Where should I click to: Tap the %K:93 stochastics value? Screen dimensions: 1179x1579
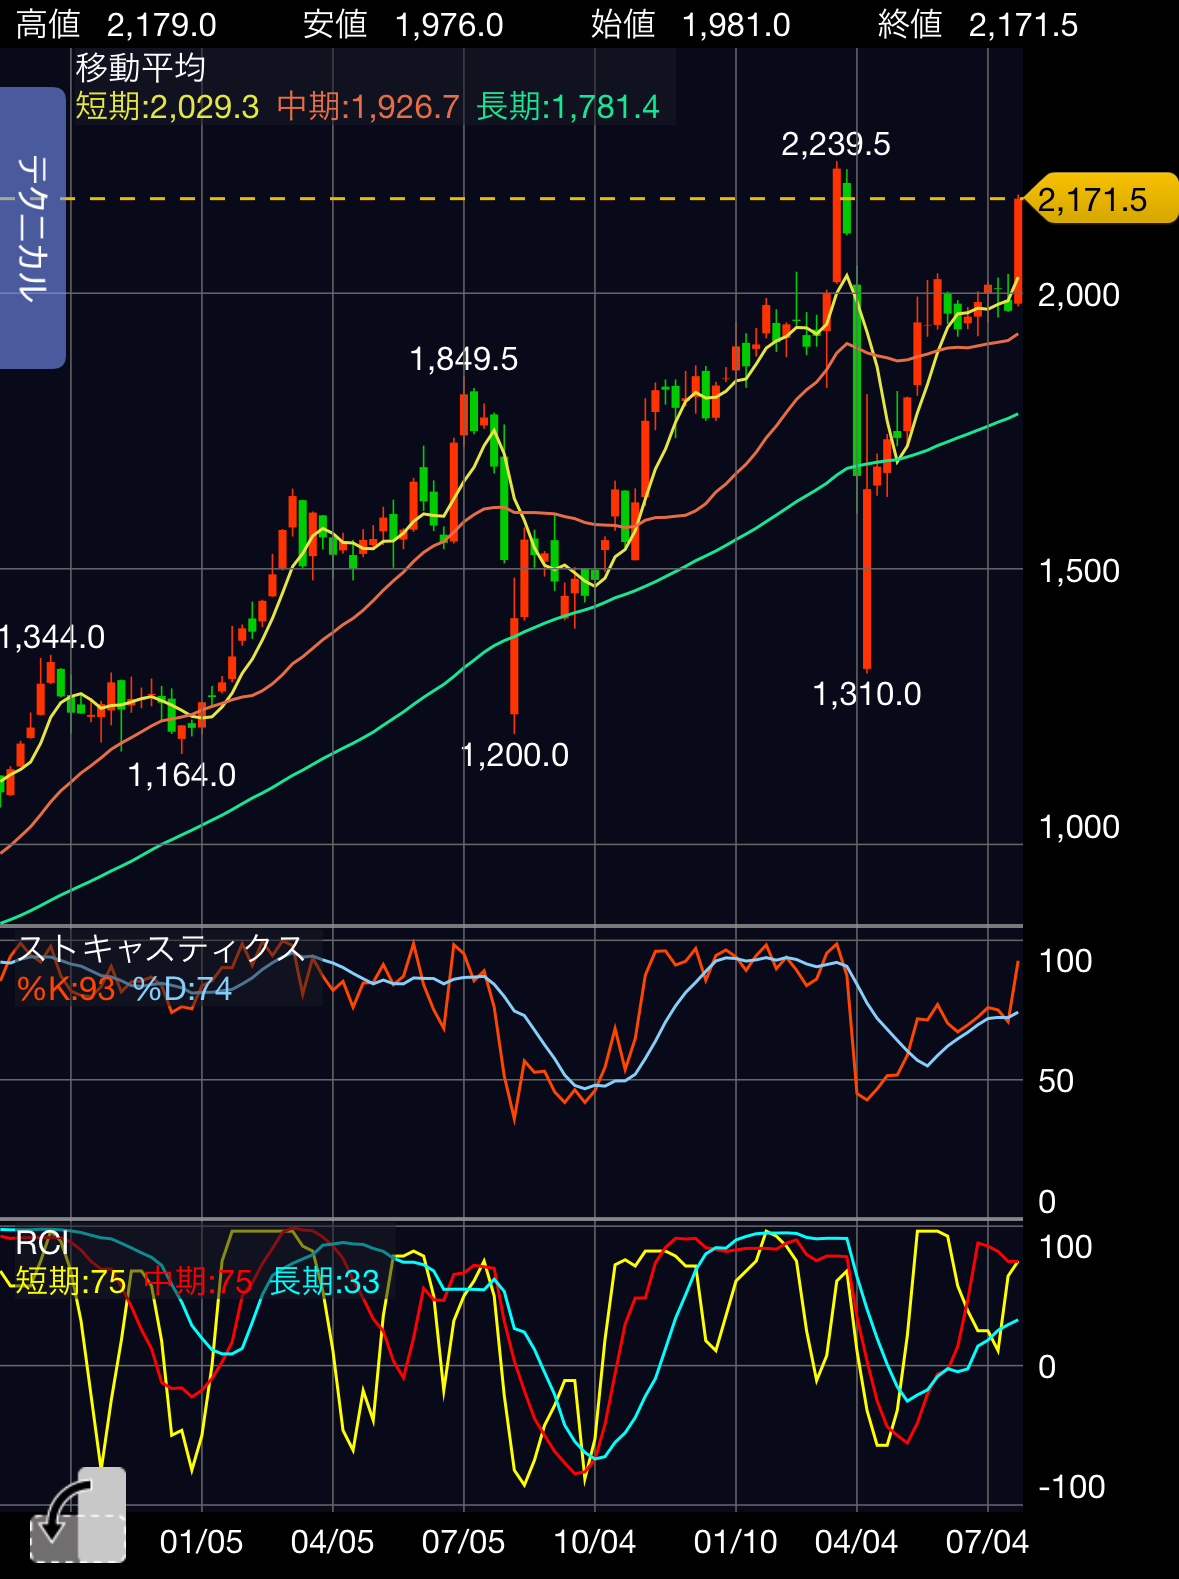pos(66,989)
